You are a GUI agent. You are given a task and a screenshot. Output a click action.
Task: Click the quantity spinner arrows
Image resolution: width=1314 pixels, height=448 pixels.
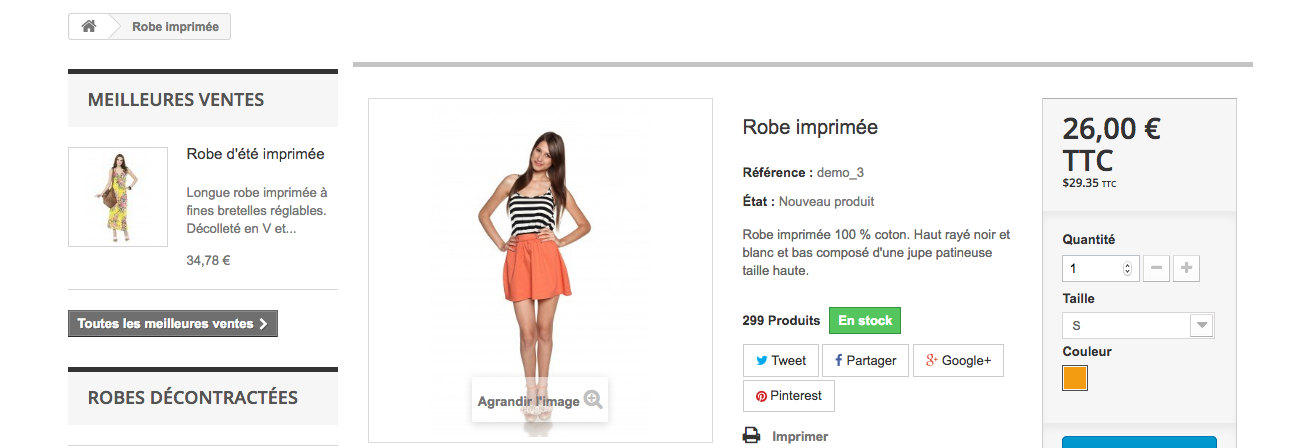click(x=1128, y=269)
